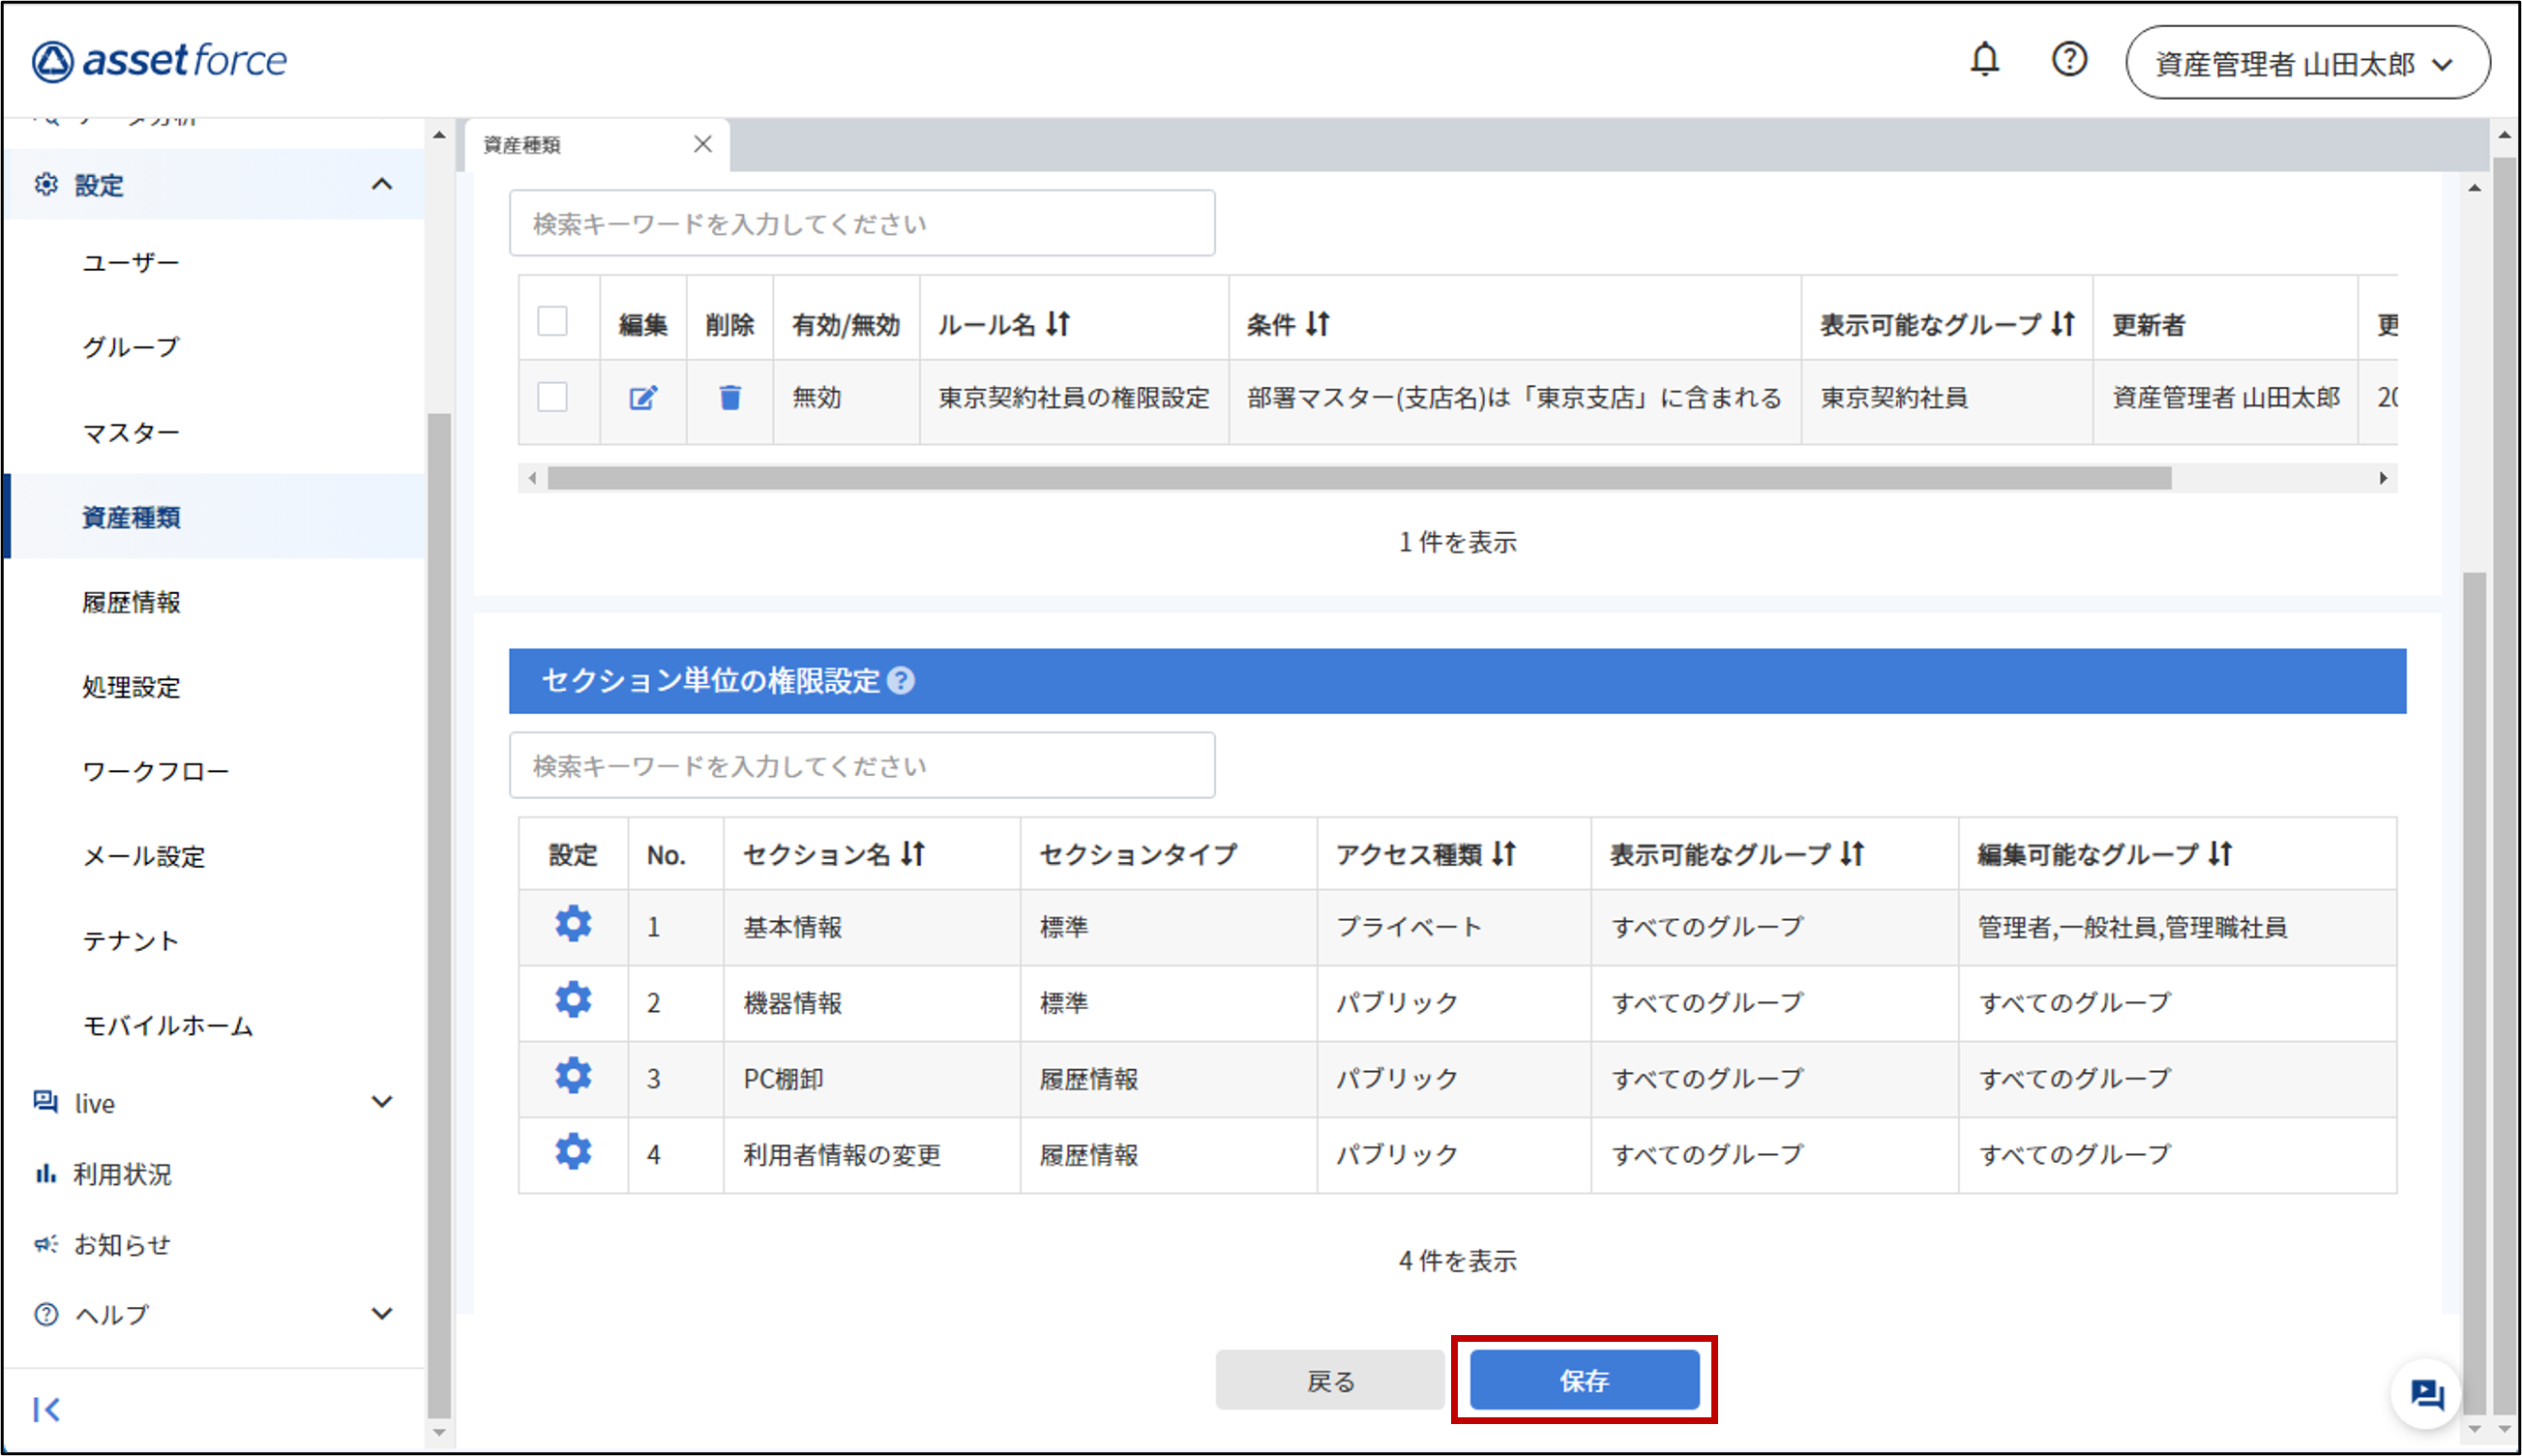Focus the upper rule search keyword field
This screenshot has width=2522, height=1456.
(x=862, y=223)
